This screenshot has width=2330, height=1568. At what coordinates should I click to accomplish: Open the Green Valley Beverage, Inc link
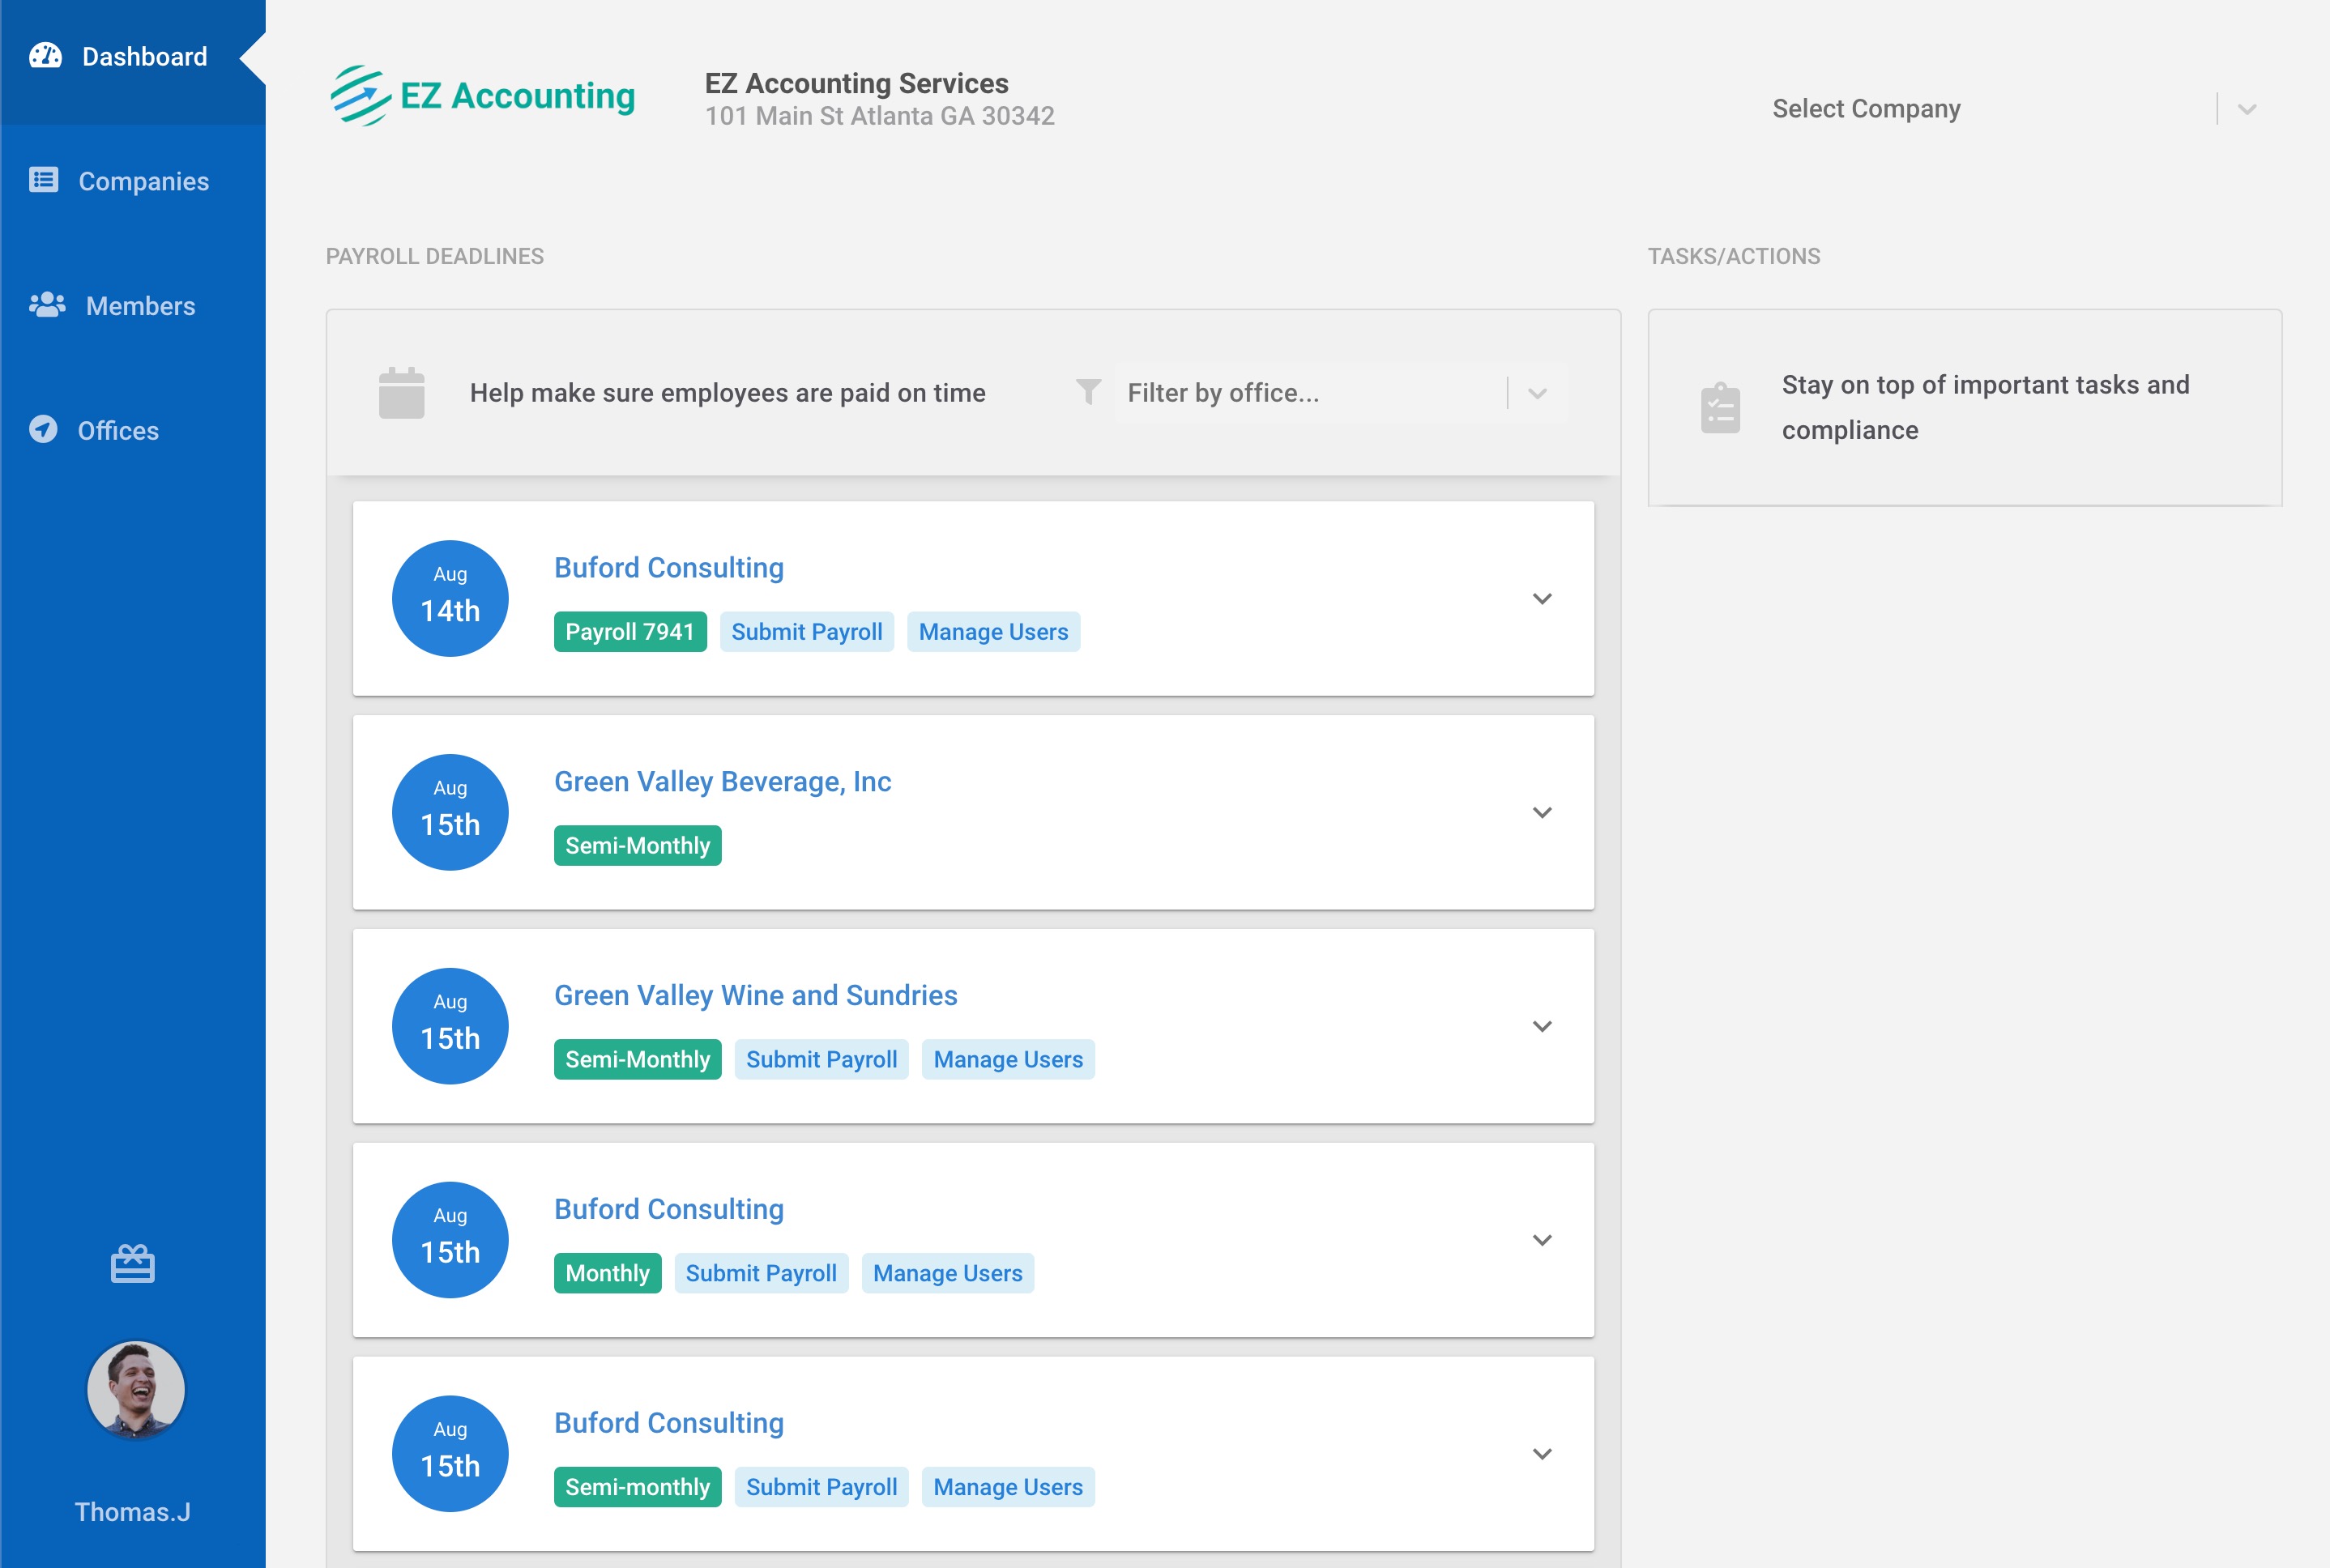(722, 781)
